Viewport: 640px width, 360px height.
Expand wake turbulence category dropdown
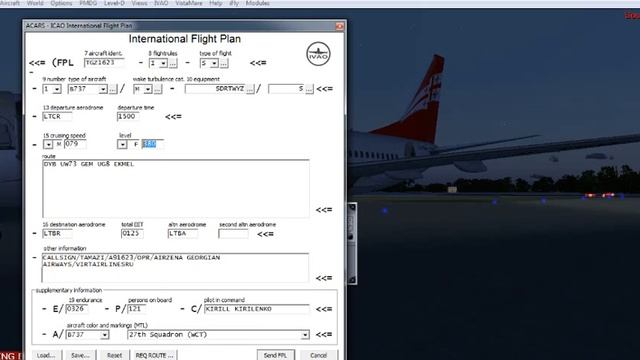point(148,89)
